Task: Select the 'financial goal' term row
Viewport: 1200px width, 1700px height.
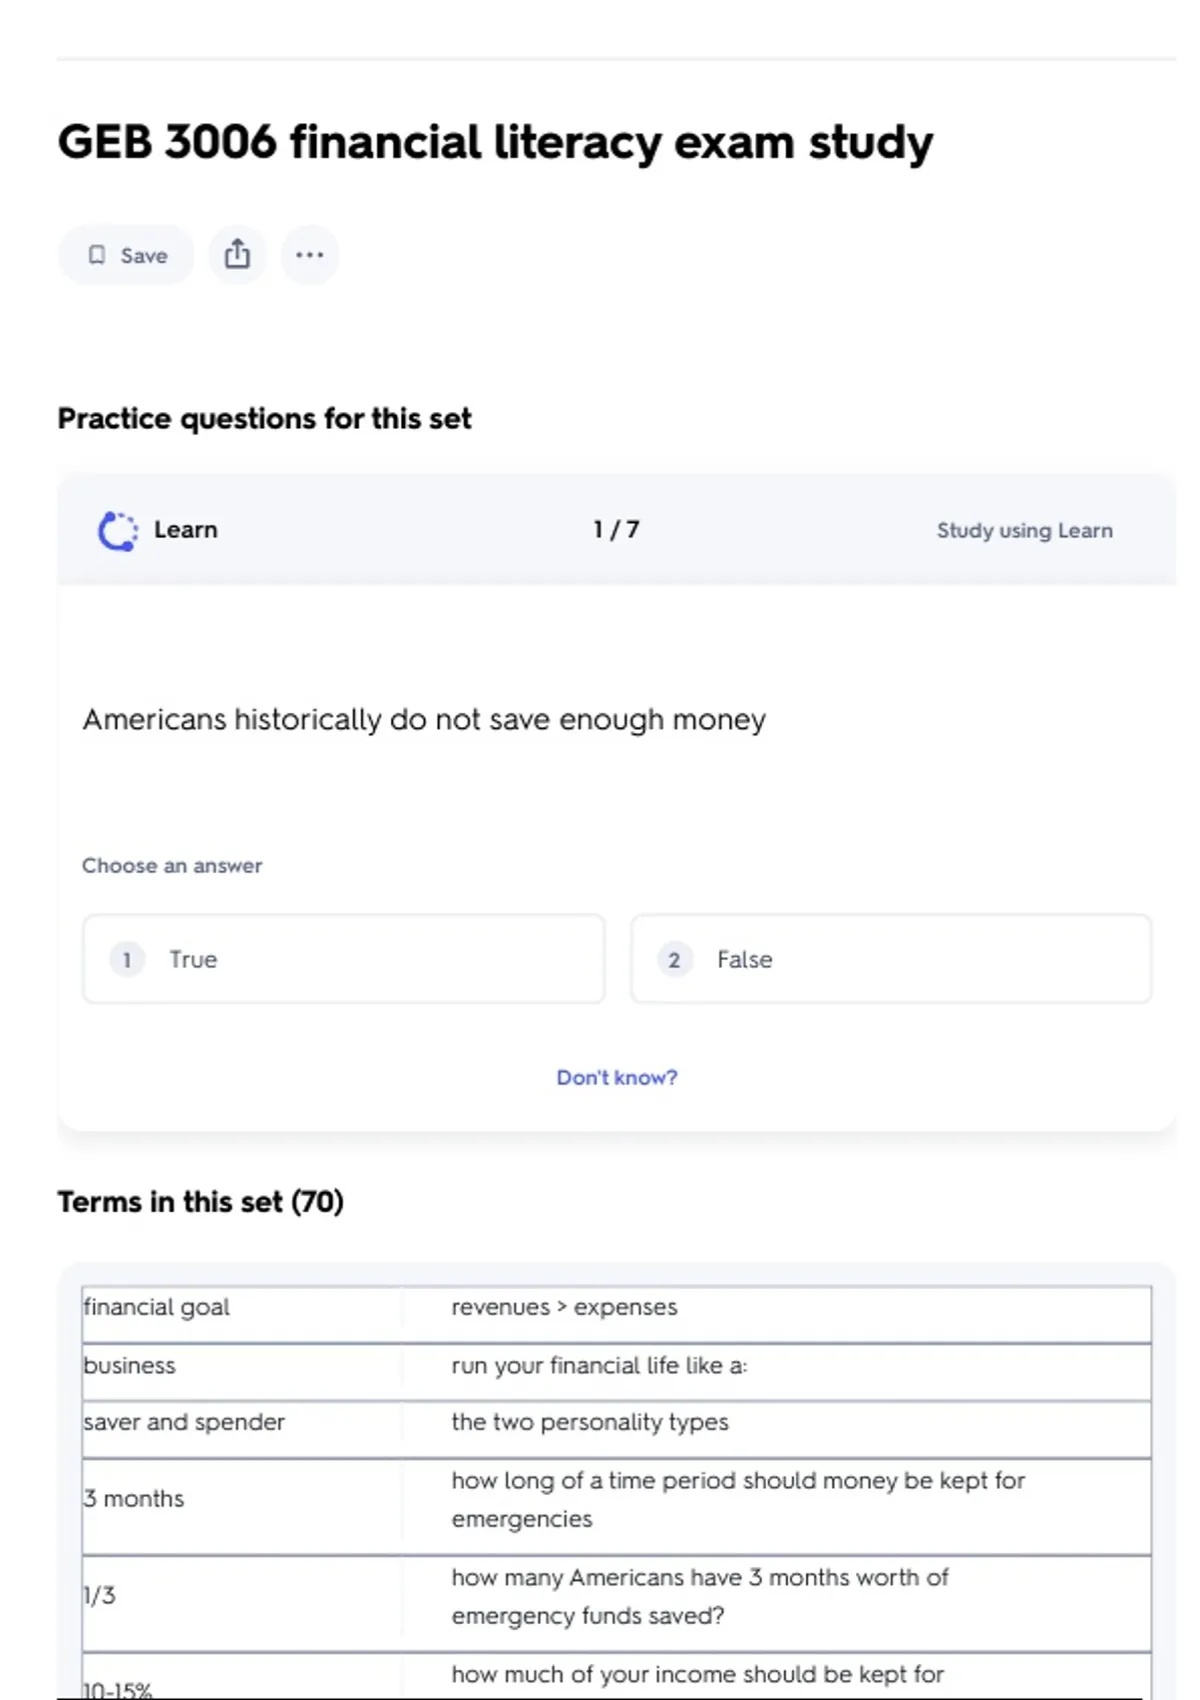Action: [x=157, y=1308]
